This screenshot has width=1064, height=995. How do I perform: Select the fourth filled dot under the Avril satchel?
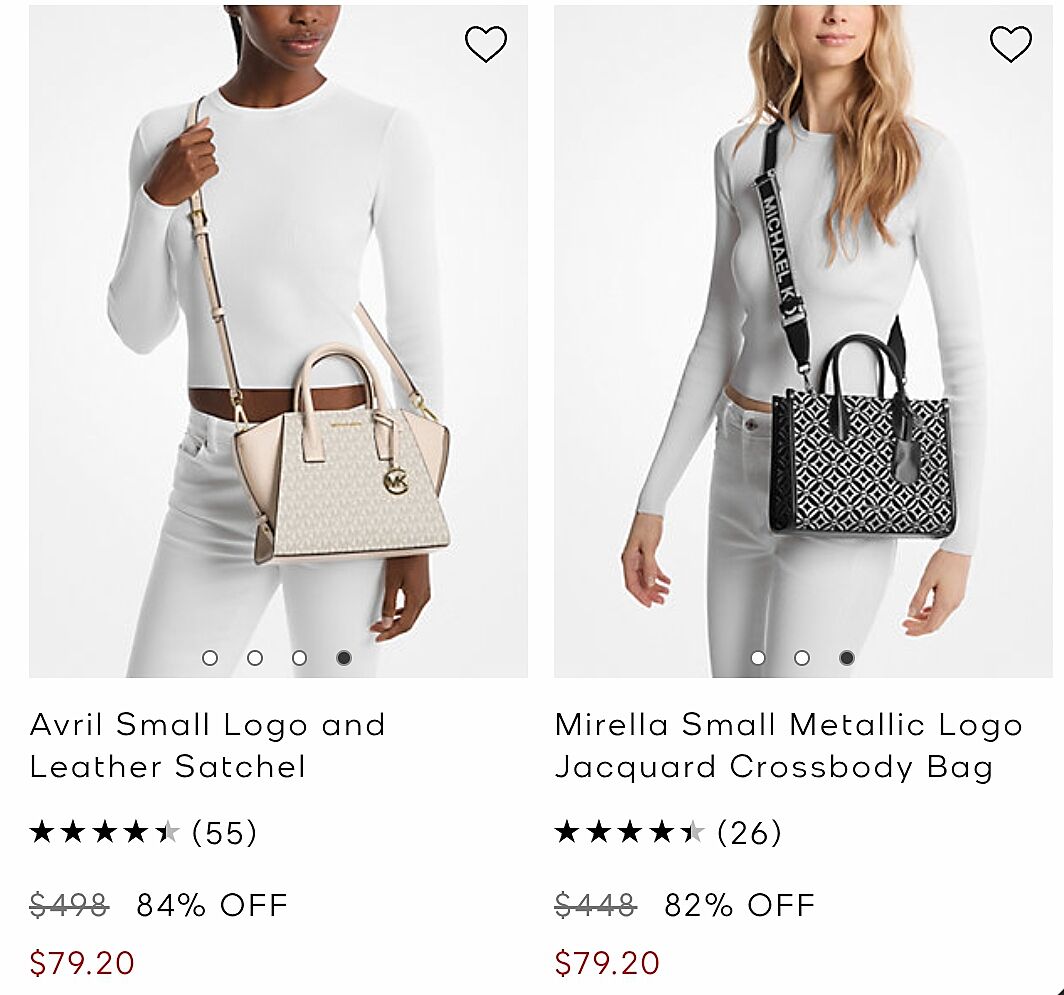(344, 658)
